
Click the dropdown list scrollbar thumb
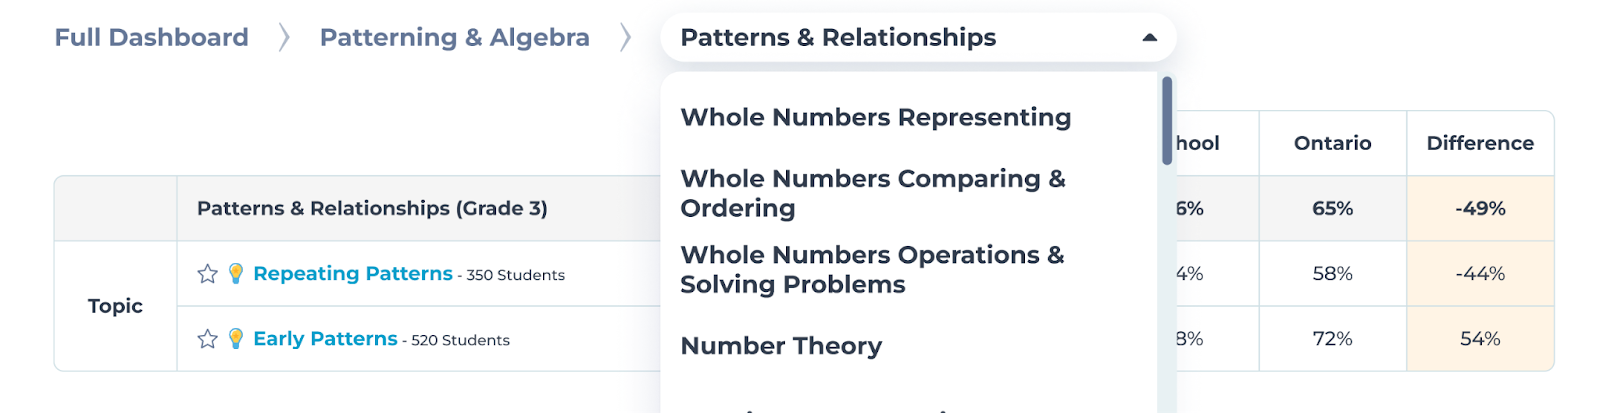click(x=1167, y=120)
